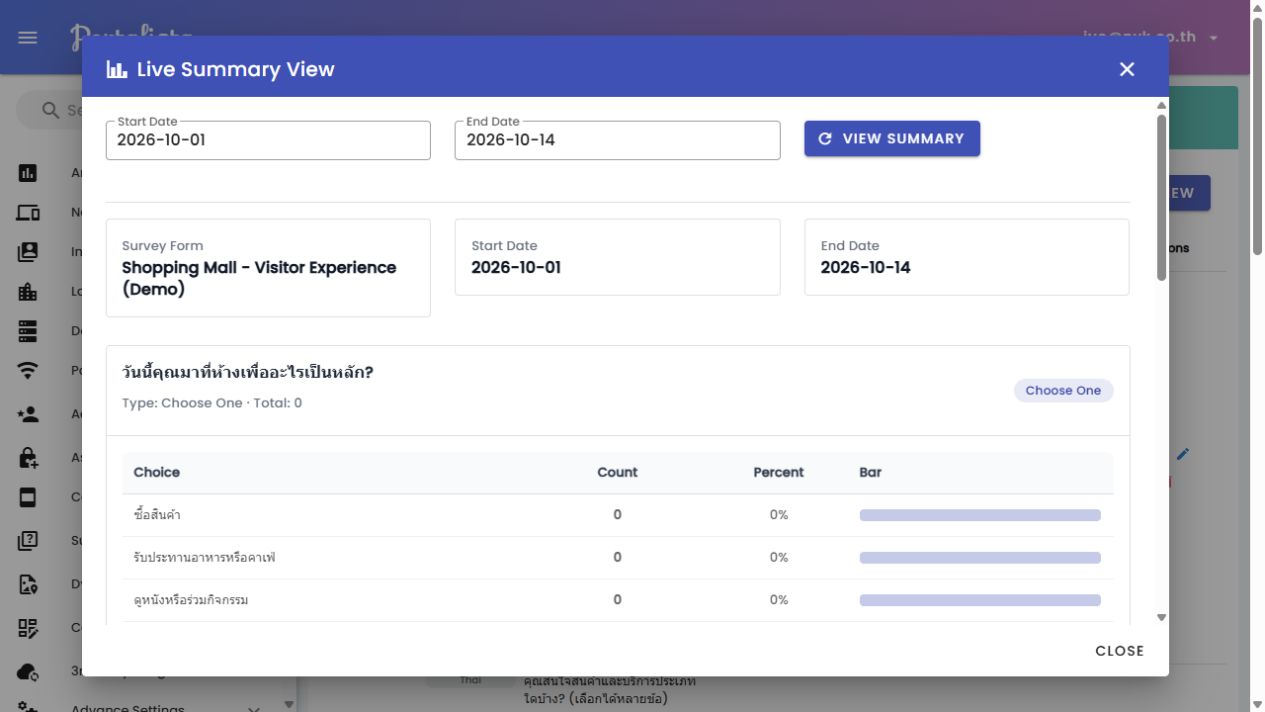The width and height of the screenshot is (1265, 712).
Task: Click the background search box
Action: pos(50,110)
